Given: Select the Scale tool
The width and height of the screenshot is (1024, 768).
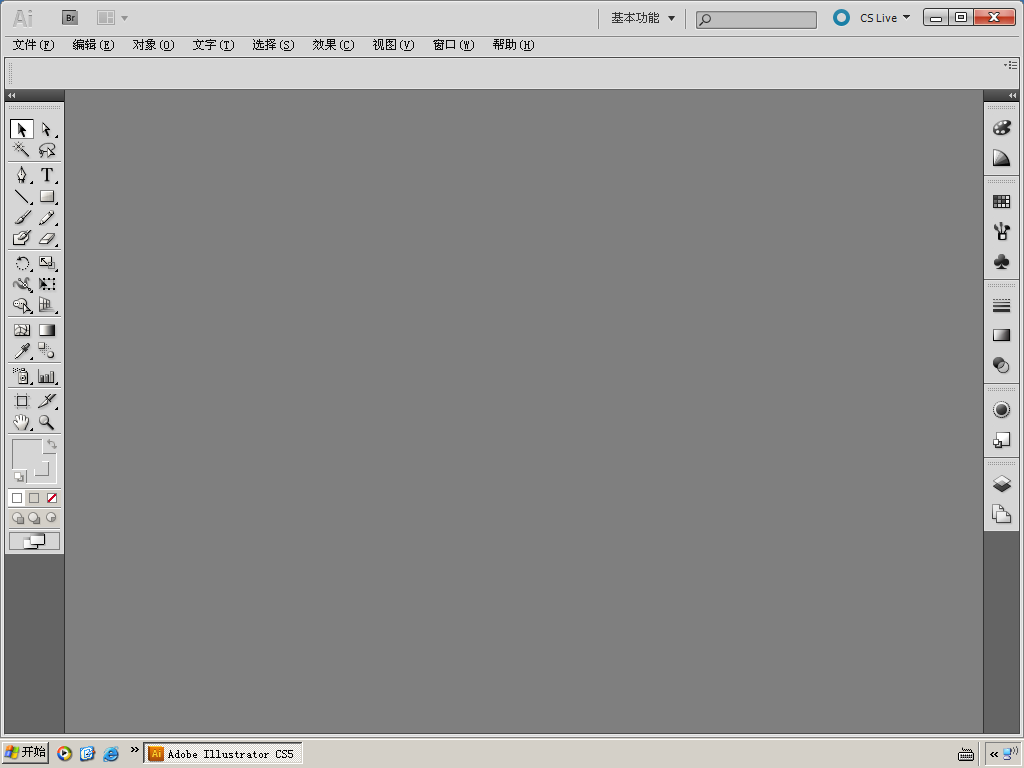Looking at the screenshot, I should coord(46,263).
